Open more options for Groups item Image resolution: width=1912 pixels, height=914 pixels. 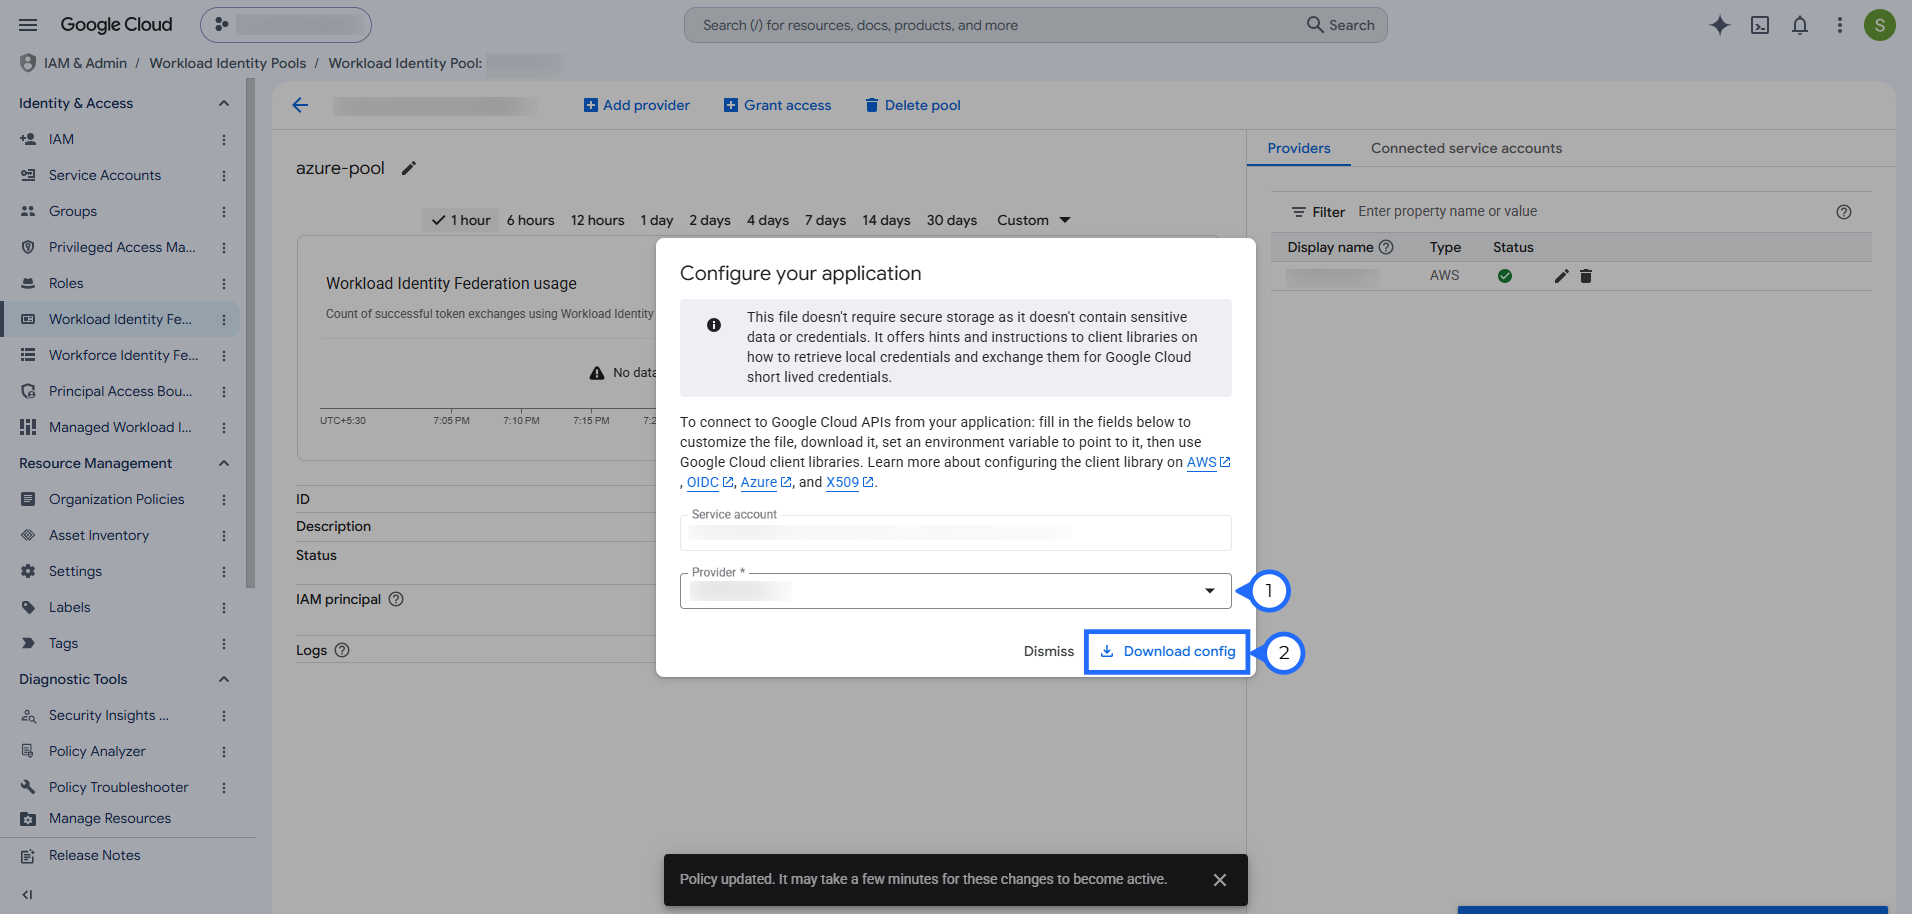pyautogui.click(x=224, y=212)
